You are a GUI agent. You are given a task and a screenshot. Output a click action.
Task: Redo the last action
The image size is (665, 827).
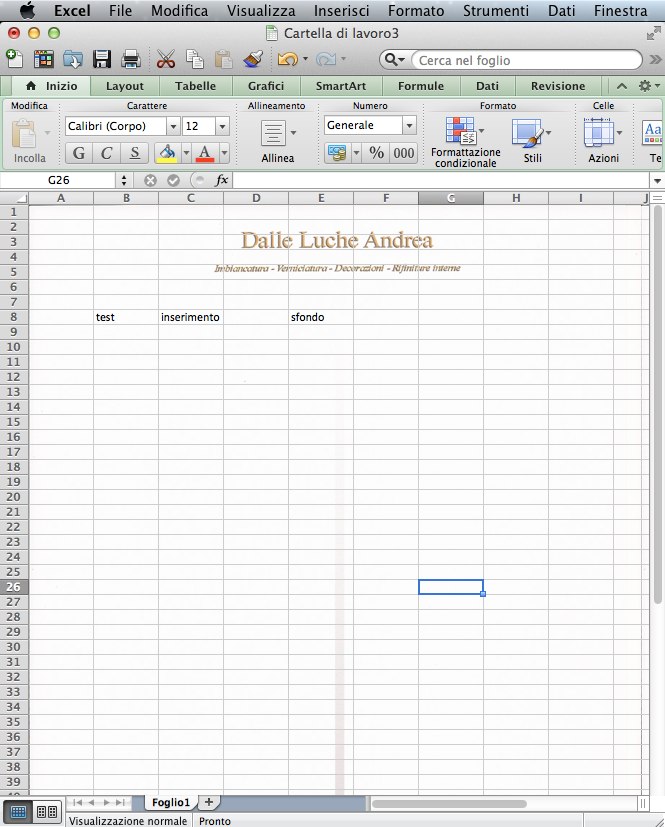326,59
